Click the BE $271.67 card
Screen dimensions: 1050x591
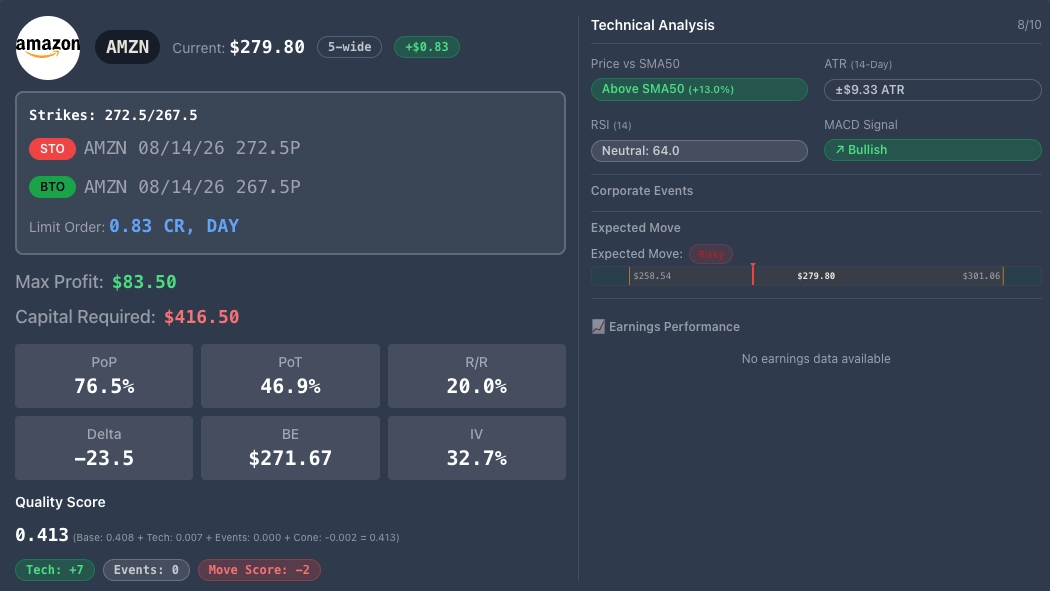click(x=290, y=448)
